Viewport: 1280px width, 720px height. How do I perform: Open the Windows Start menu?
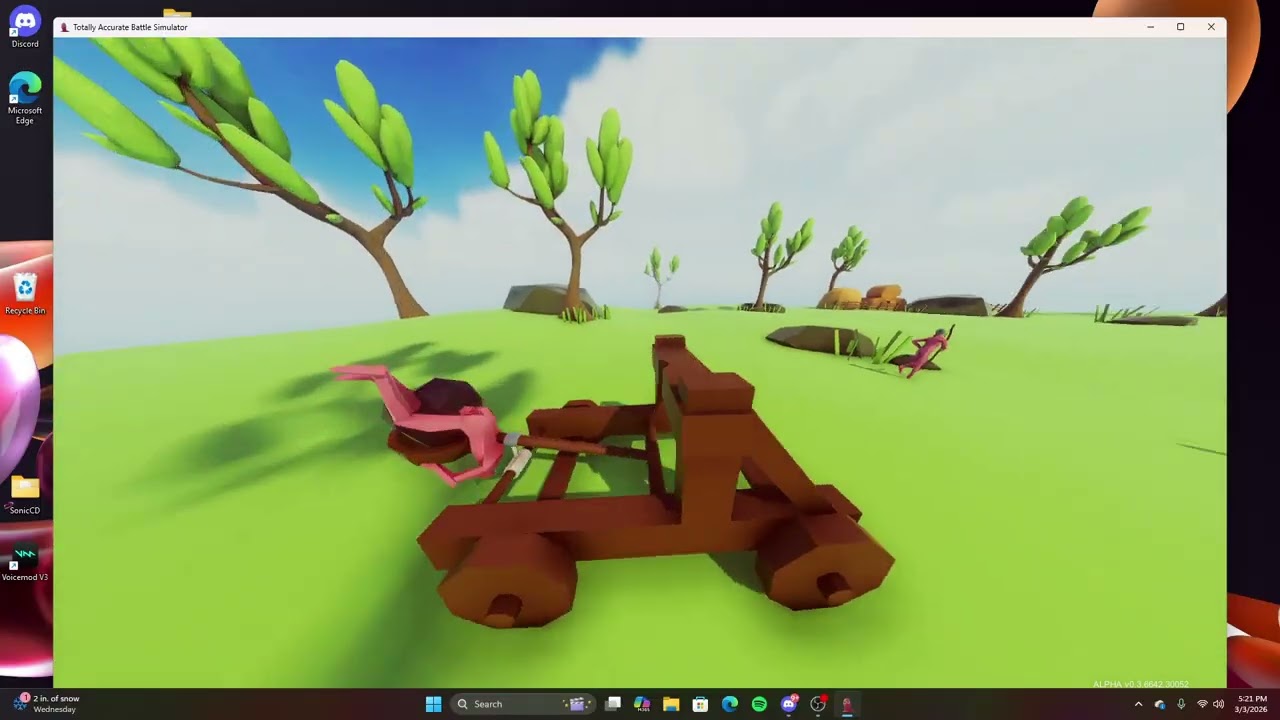(433, 704)
